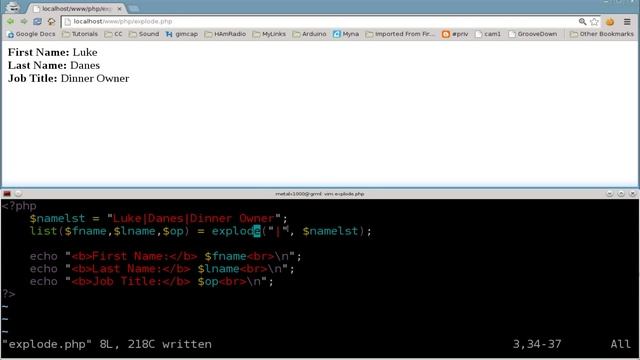Open the Tutorials bookmark folder
This screenshot has height=360, width=640.
coord(80,34)
